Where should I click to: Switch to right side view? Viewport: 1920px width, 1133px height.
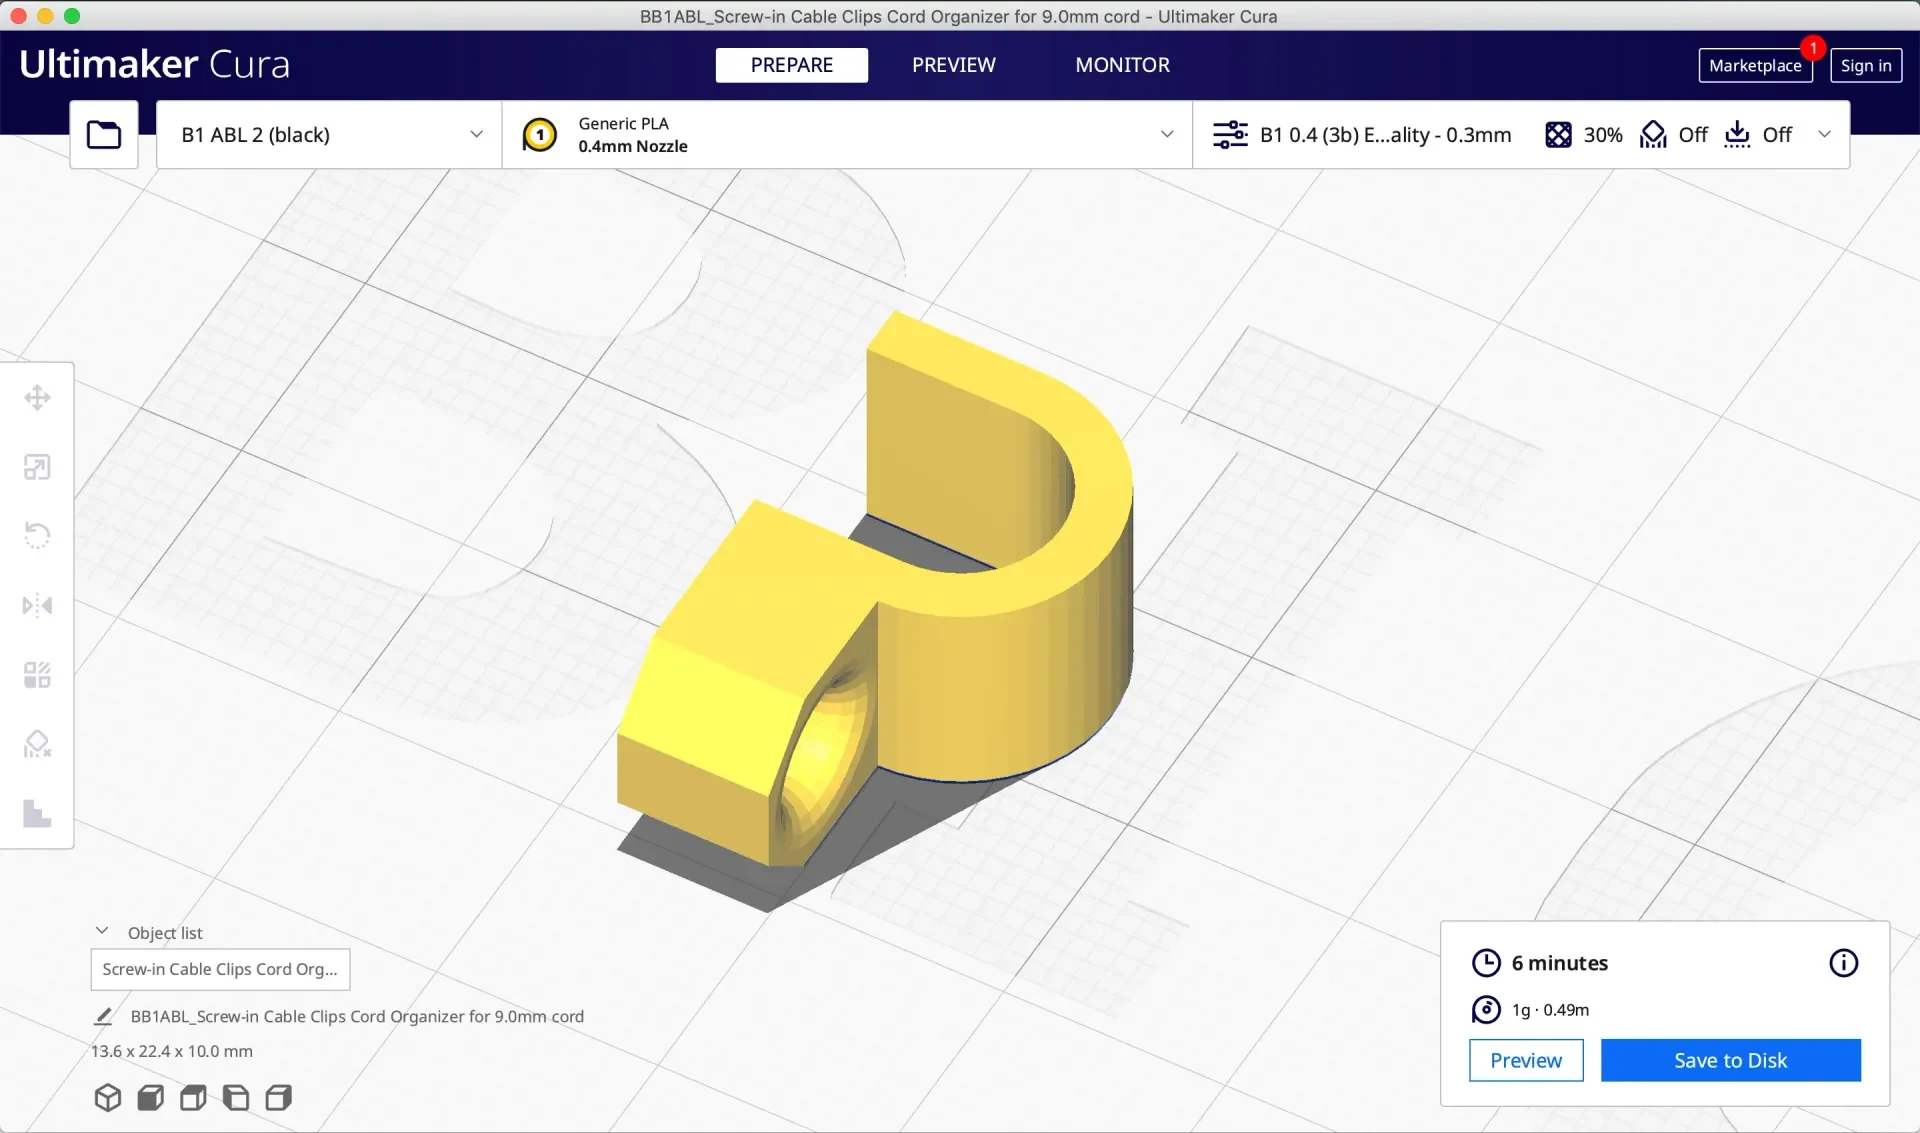tap(279, 1098)
